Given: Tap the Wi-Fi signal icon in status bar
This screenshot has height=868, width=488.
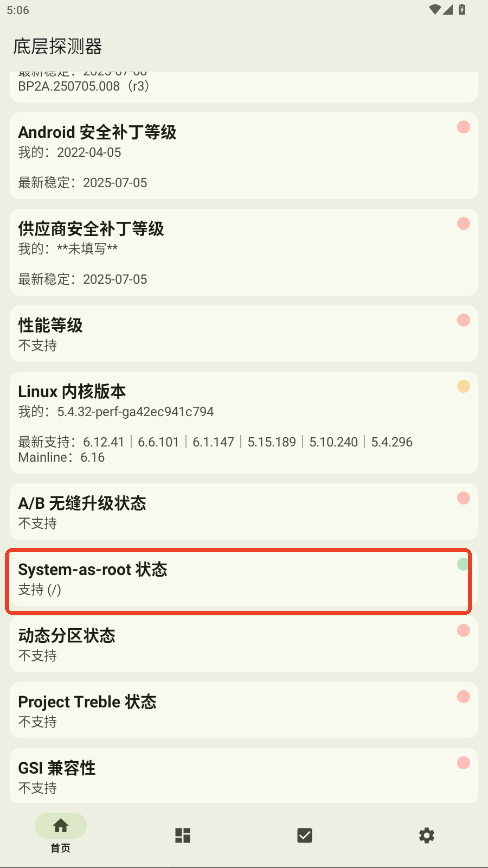Looking at the screenshot, I should tap(435, 9).
